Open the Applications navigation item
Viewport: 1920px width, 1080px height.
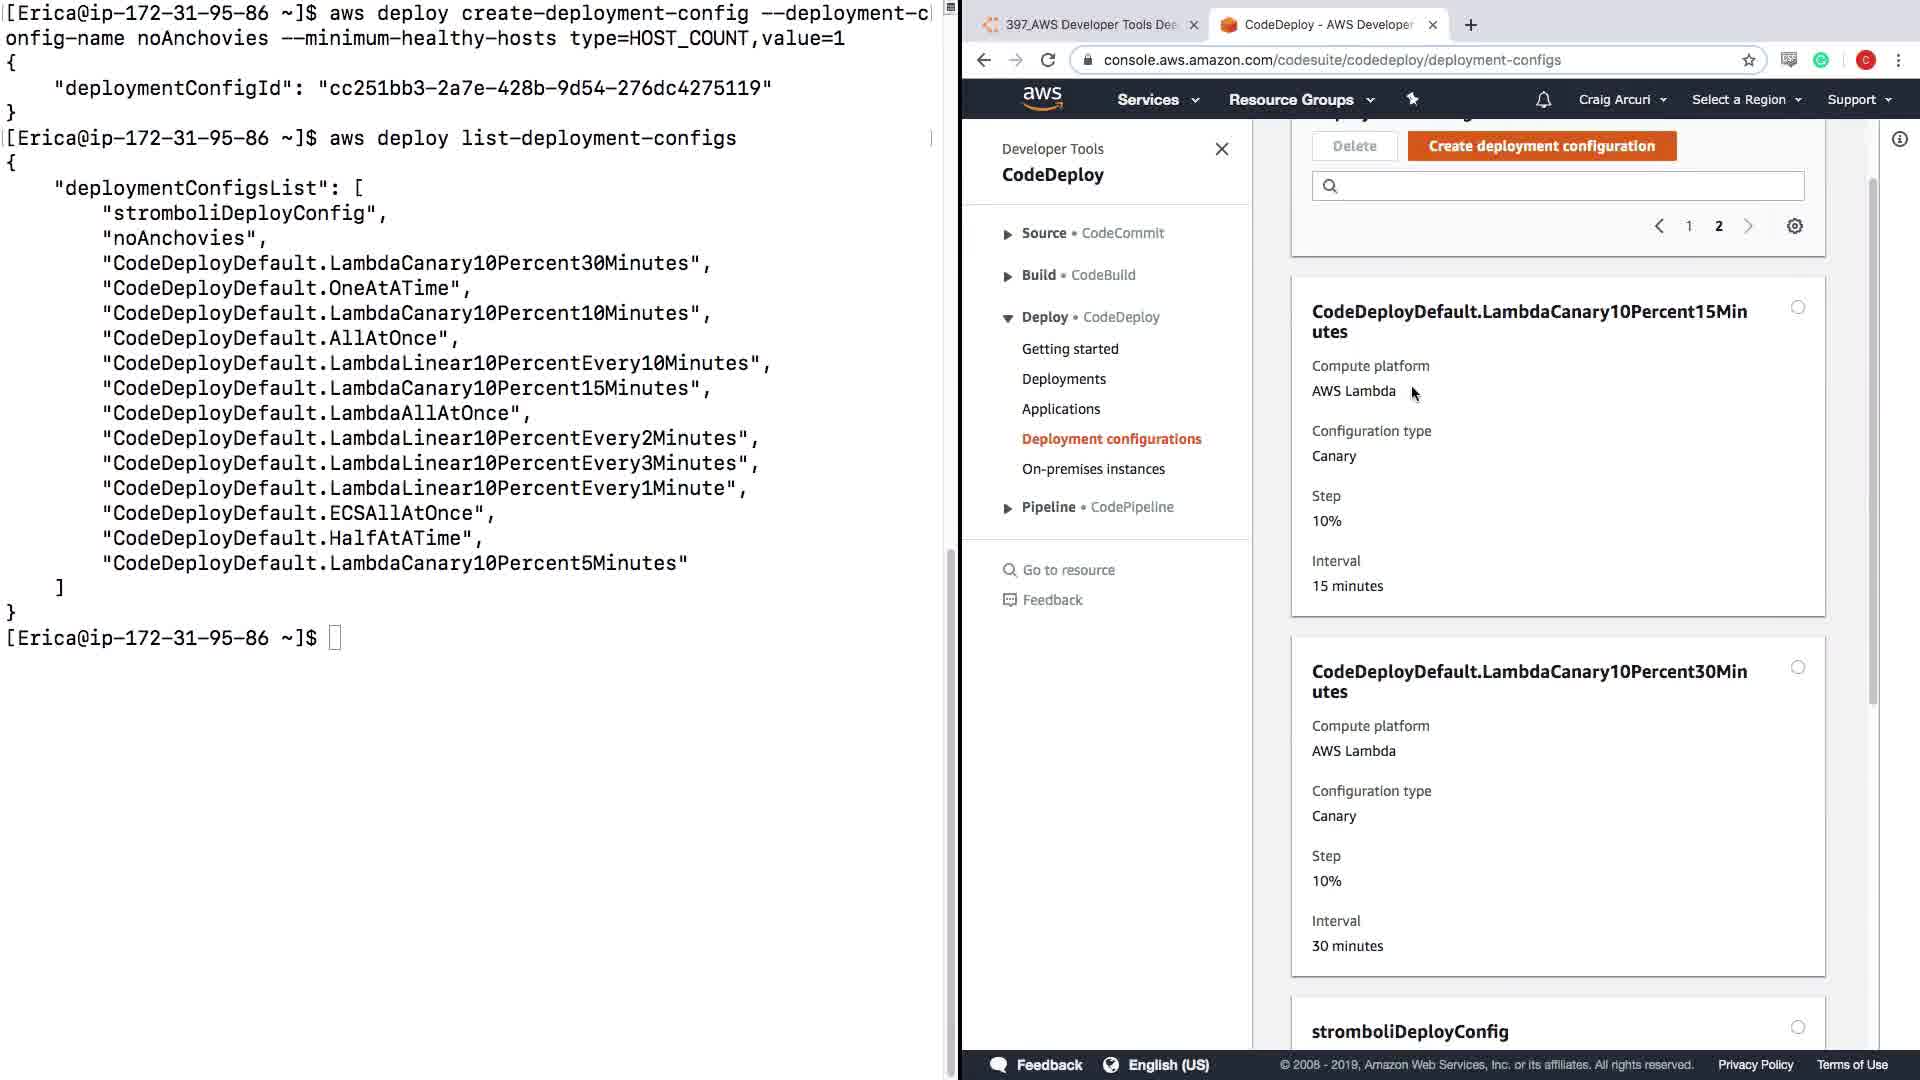click(1060, 409)
